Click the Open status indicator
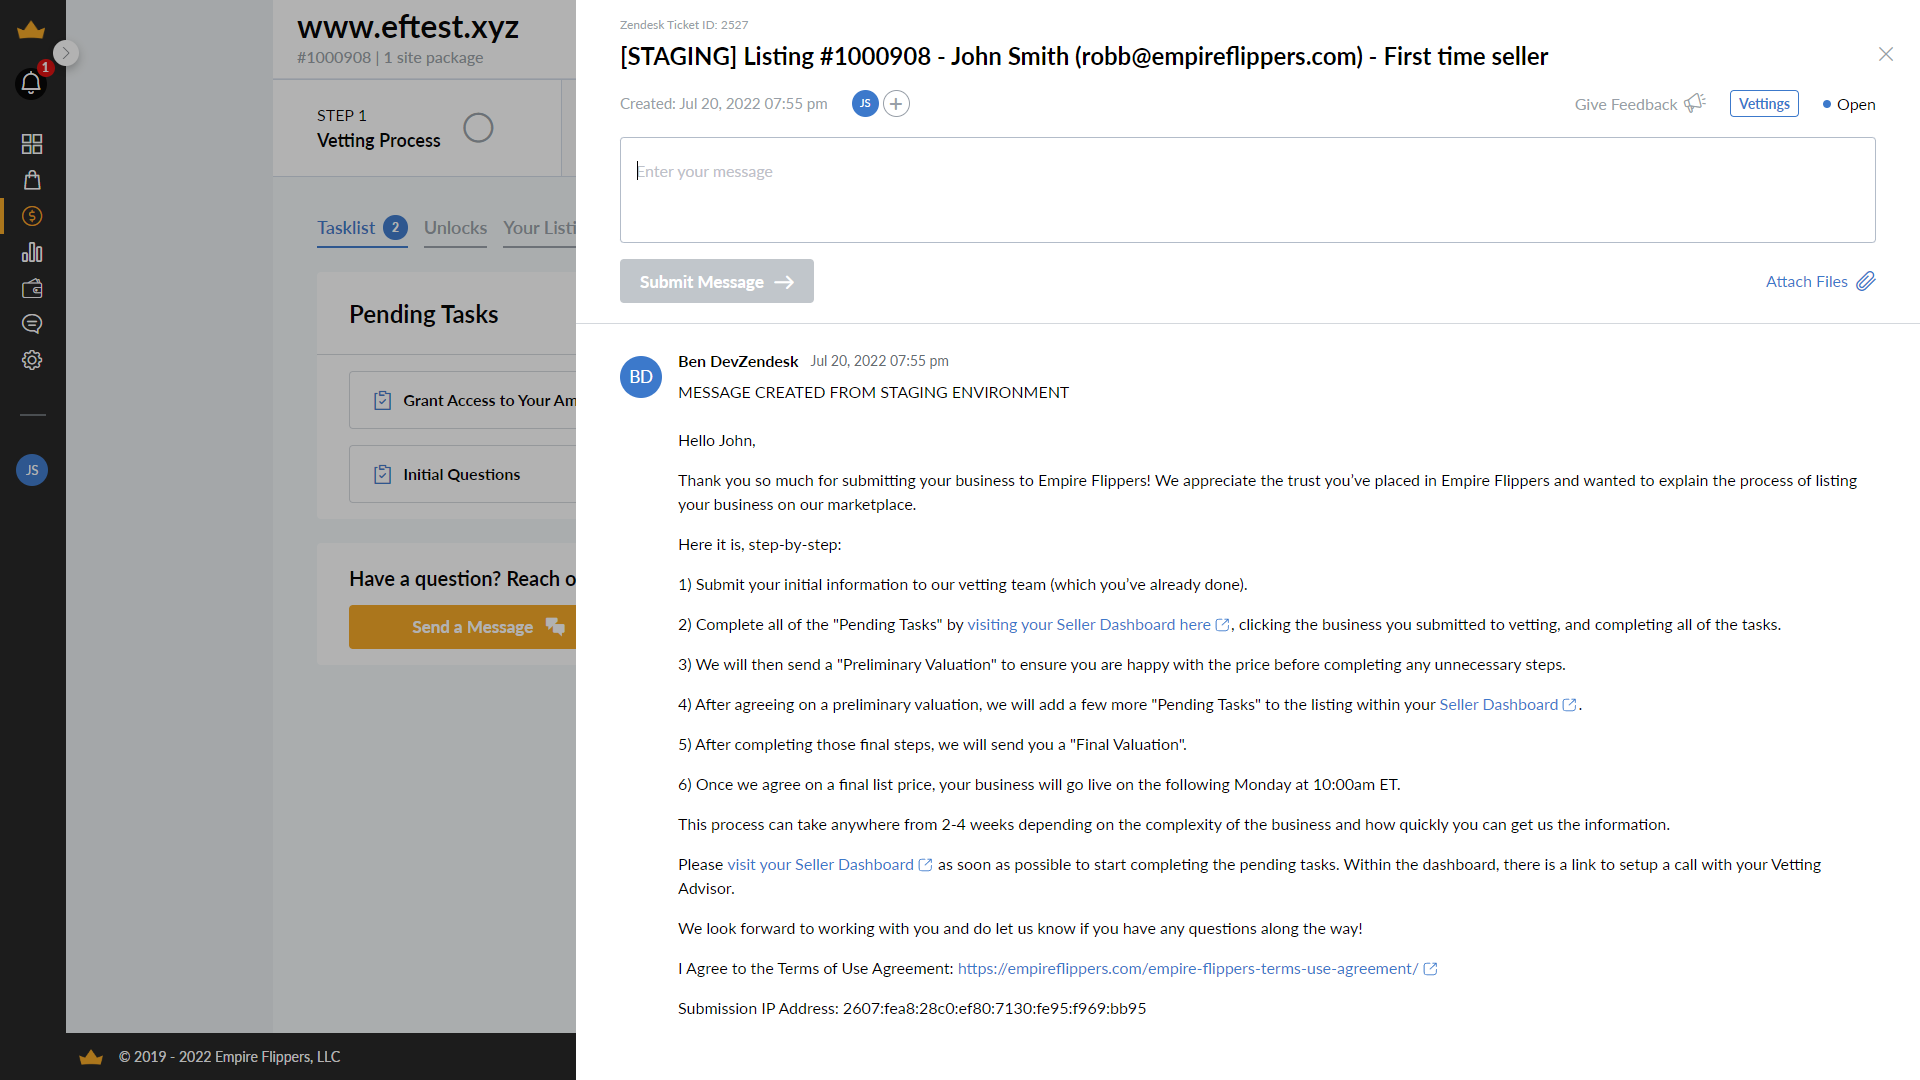The image size is (1920, 1080). tap(1849, 104)
